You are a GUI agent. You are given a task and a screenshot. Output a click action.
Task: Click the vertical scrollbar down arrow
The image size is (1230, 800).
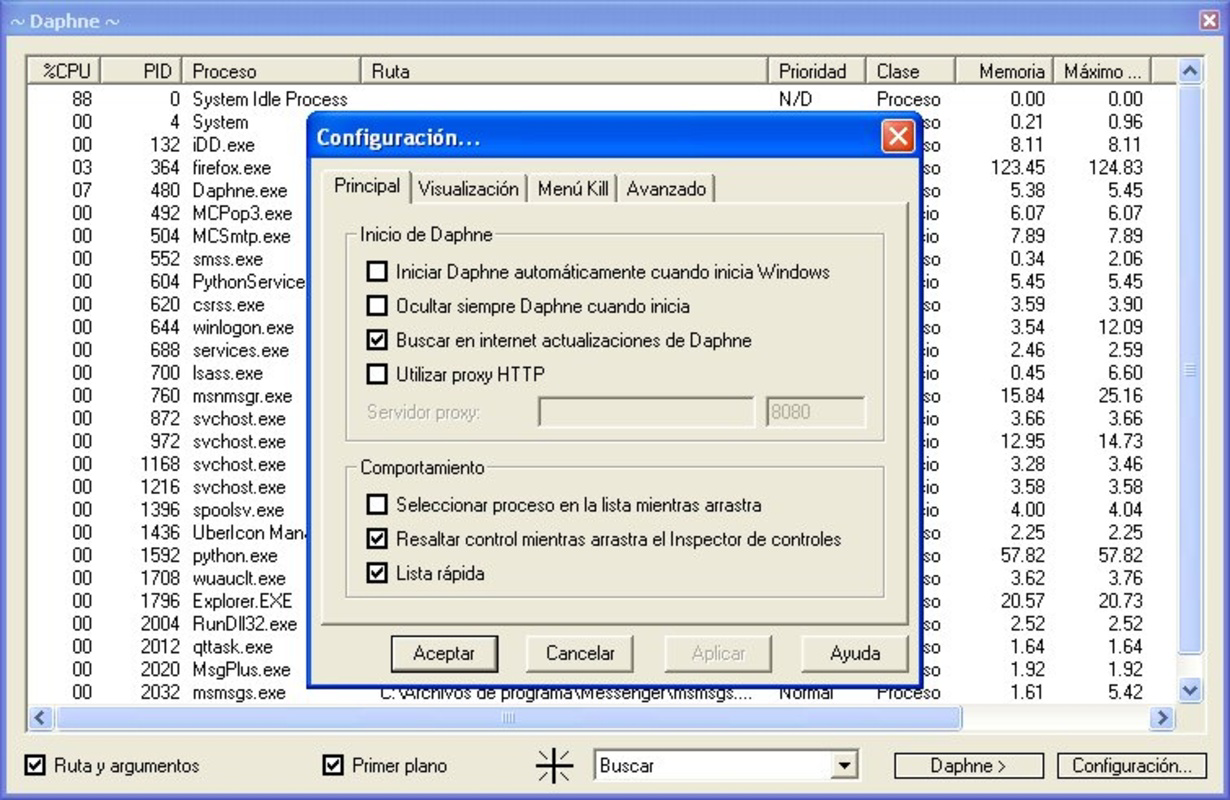coord(1189,691)
